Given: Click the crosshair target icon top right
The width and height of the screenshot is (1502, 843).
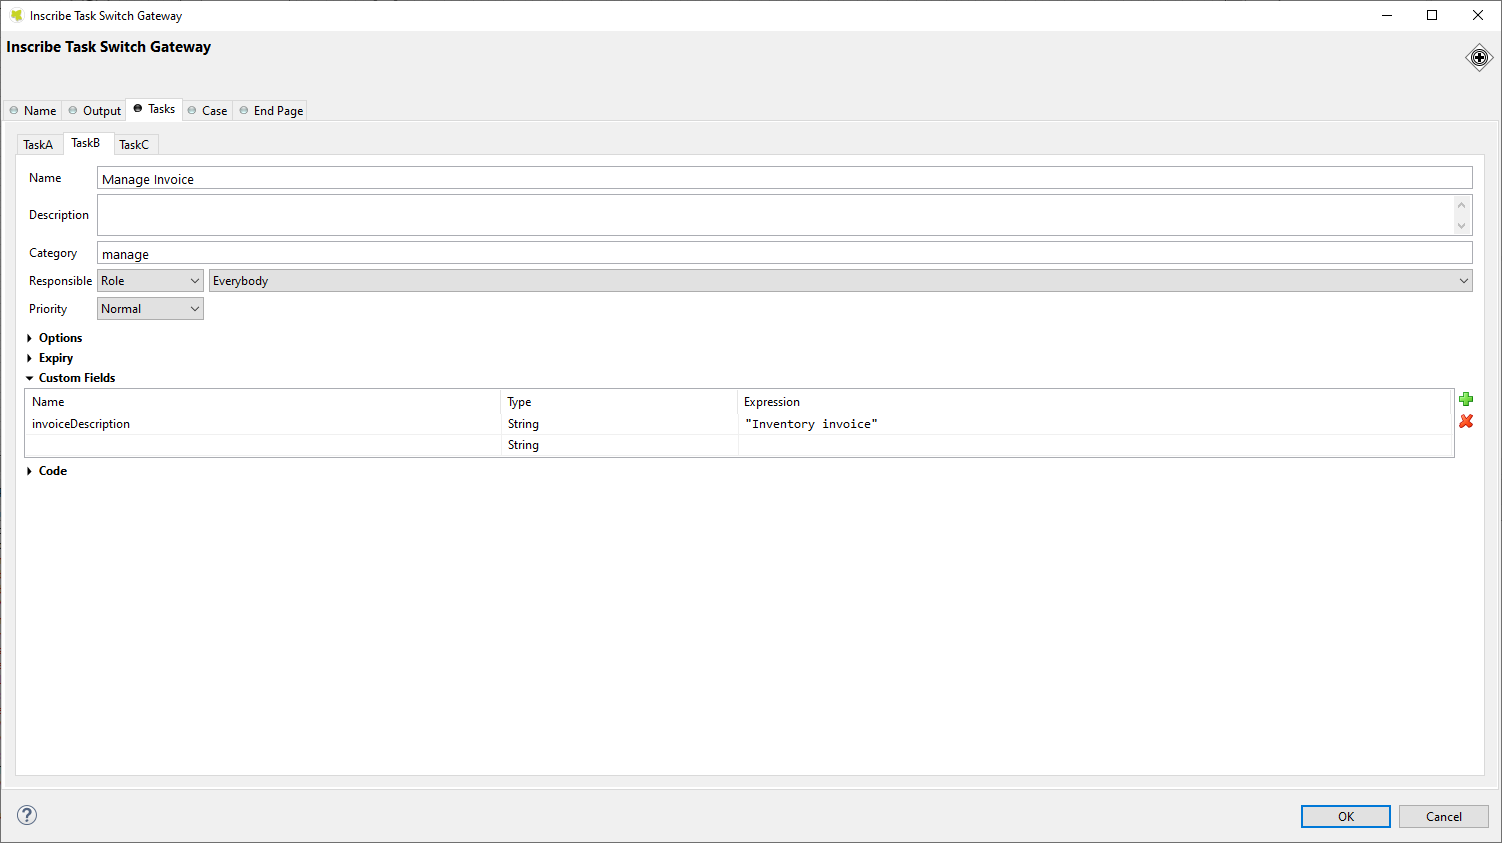Looking at the screenshot, I should coord(1479,57).
